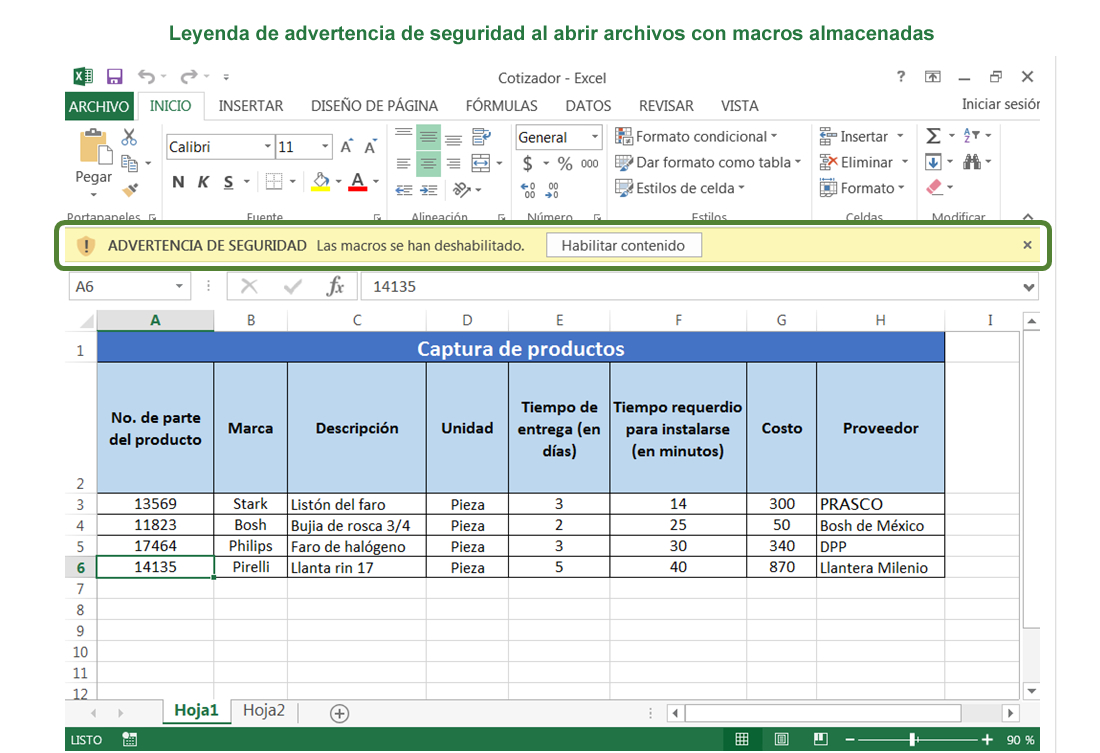Screen dimensions: 1100x753
Task: Undo the last action
Action: click(x=146, y=76)
